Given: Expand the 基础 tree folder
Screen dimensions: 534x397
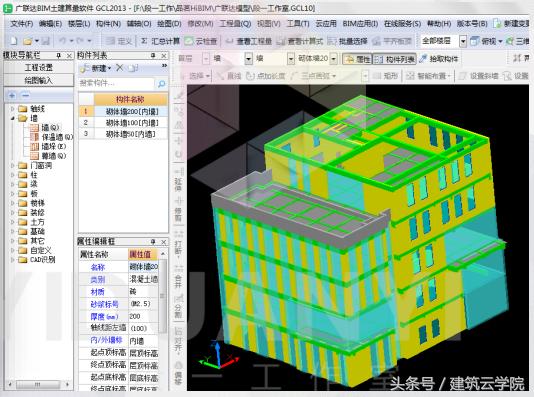Looking at the screenshot, I should pyautogui.click(x=13, y=232).
